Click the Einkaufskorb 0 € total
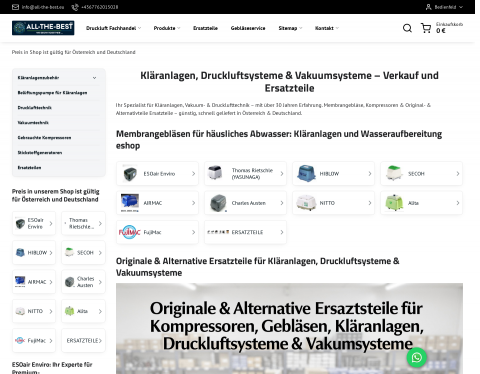Viewport: 480px width, 374px height. [x=449, y=28]
